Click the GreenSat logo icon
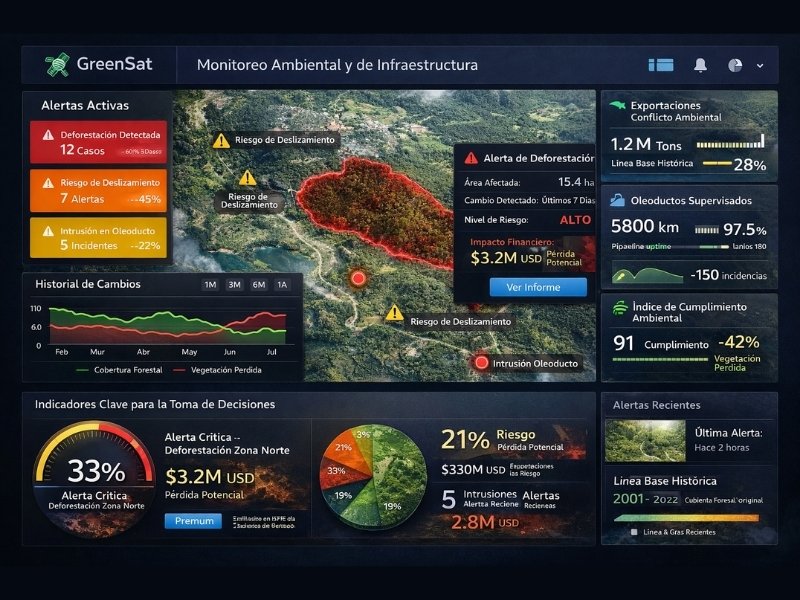The height and width of the screenshot is (600, 800). pos(56,64)
